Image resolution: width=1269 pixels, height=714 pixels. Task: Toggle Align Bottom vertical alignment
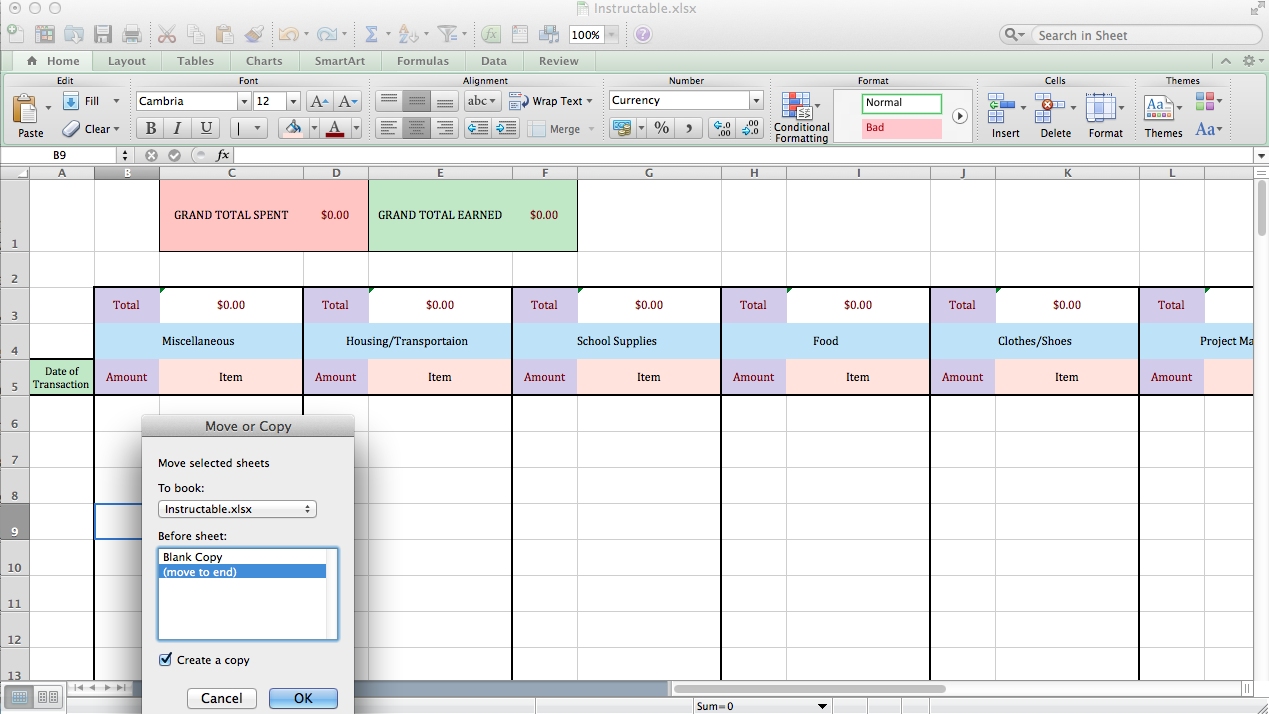(x=445, y=101)
